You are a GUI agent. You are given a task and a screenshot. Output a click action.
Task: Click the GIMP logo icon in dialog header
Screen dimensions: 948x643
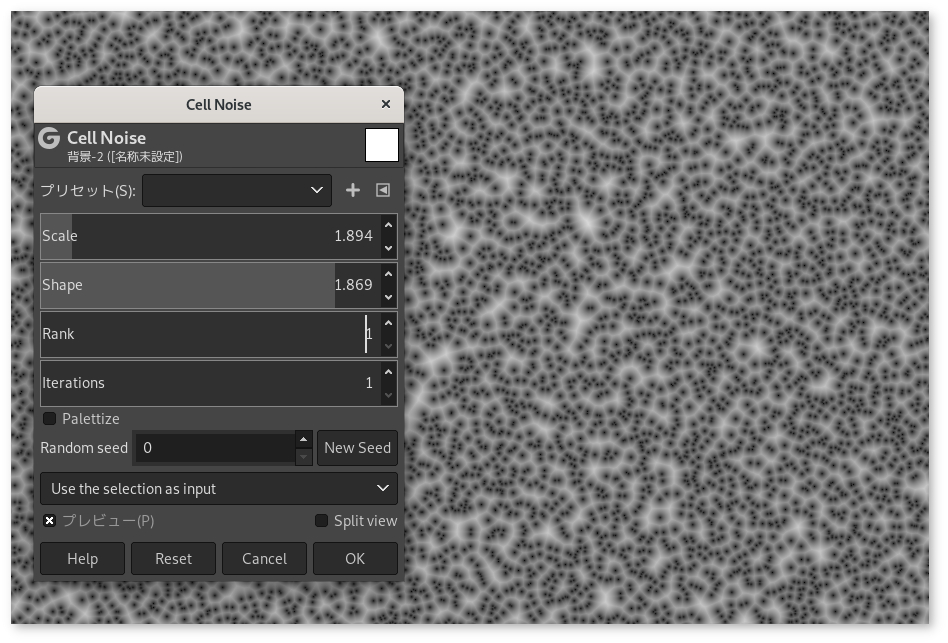coord(49,139)
